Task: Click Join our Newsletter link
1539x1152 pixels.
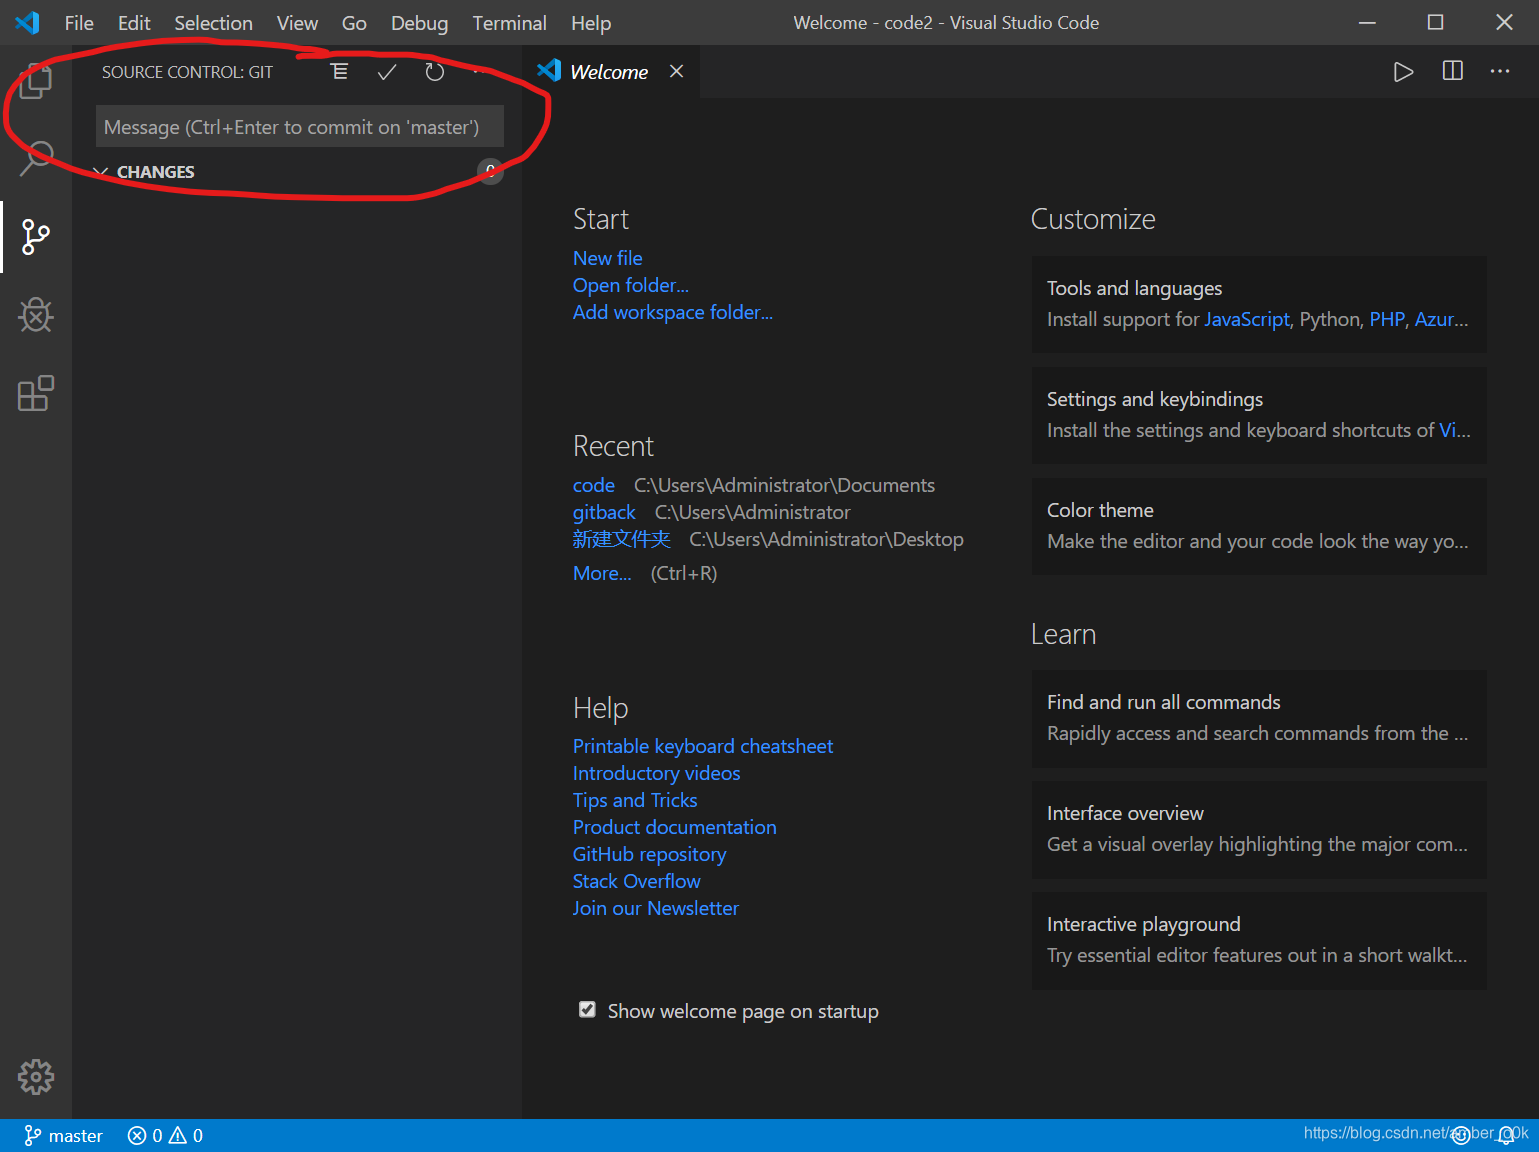Action: click(x=656, y=908)
